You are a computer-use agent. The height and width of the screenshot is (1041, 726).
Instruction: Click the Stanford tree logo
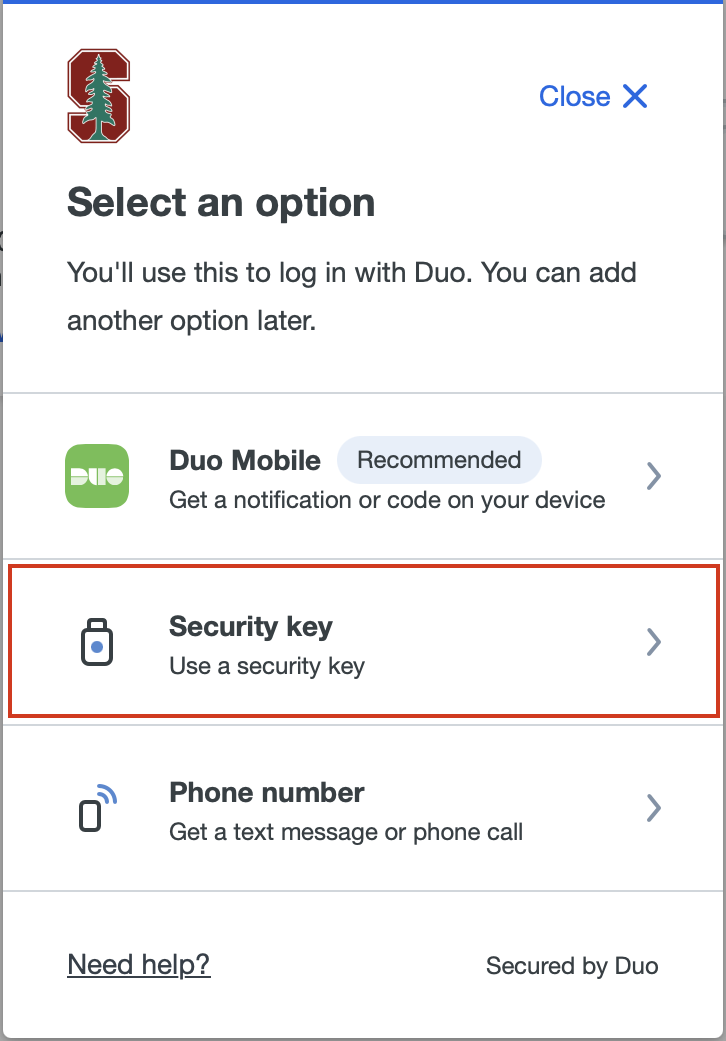coord(98,97)
